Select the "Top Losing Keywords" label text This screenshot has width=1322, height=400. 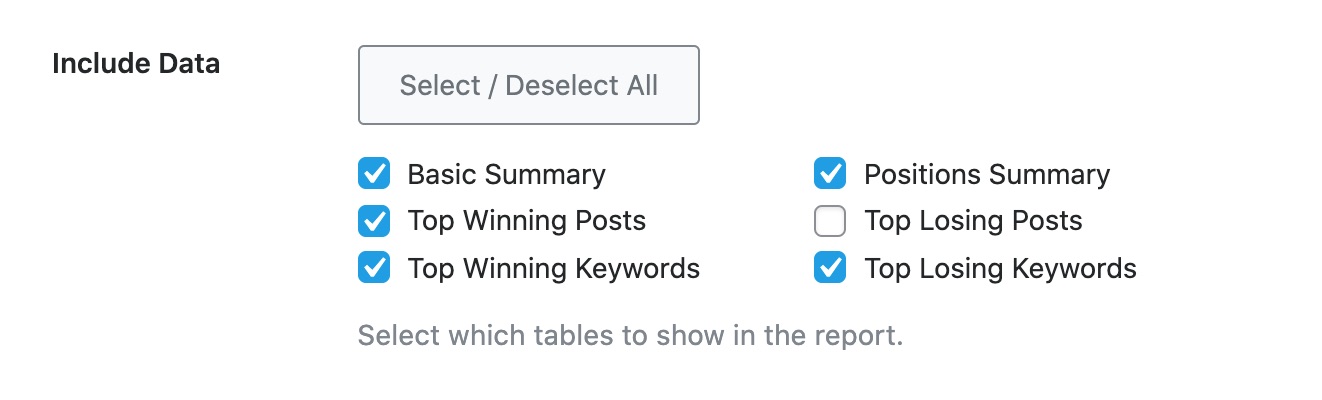(1000, 268)
